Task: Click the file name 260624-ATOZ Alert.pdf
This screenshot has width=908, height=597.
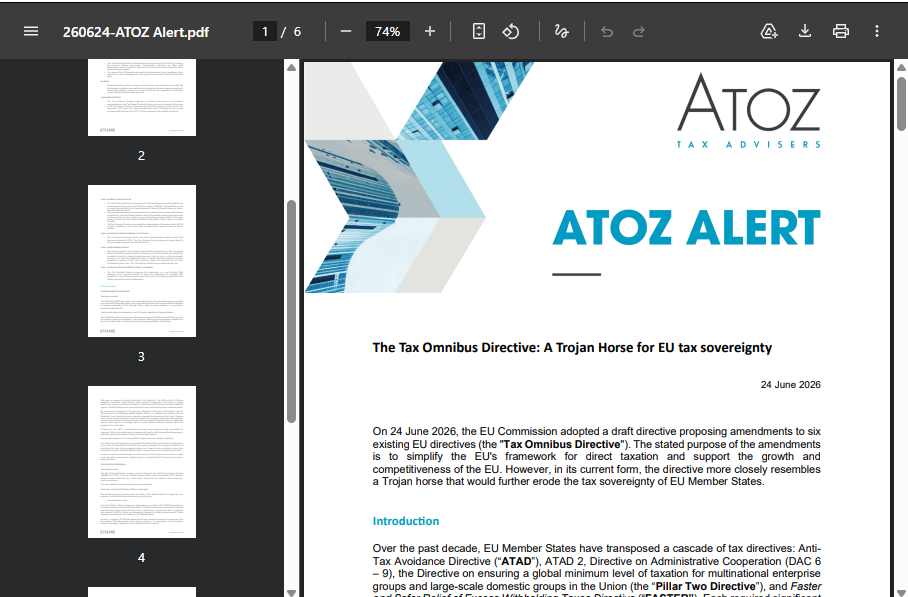Action: [136, 32]
